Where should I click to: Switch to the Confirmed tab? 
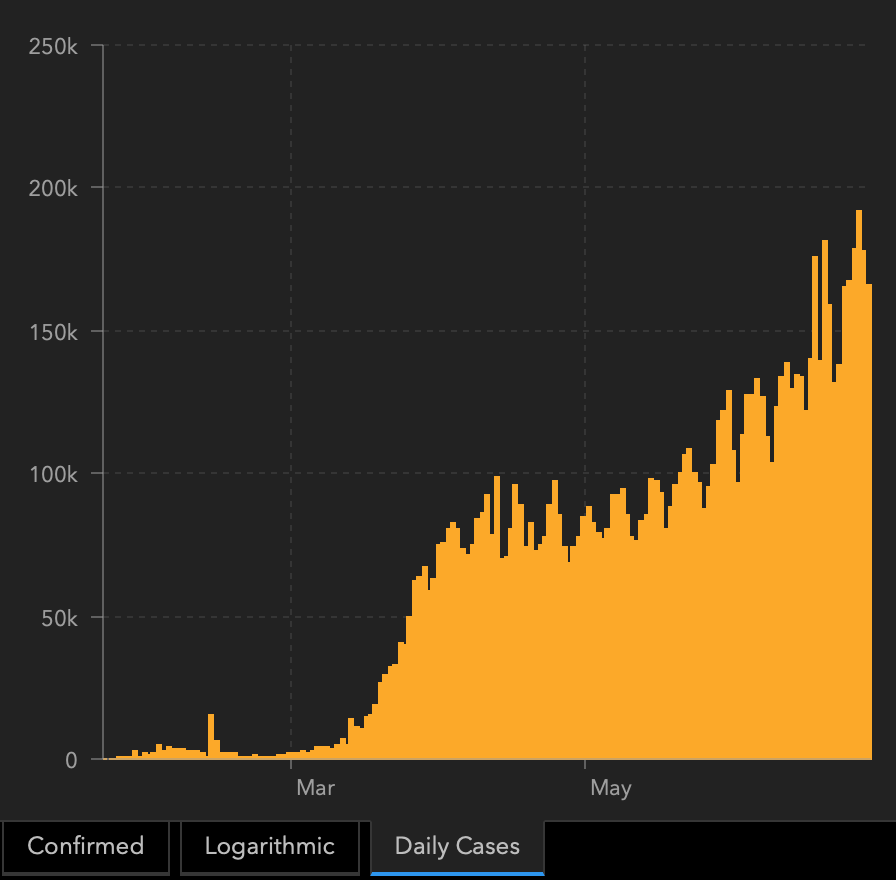point(85,846)
